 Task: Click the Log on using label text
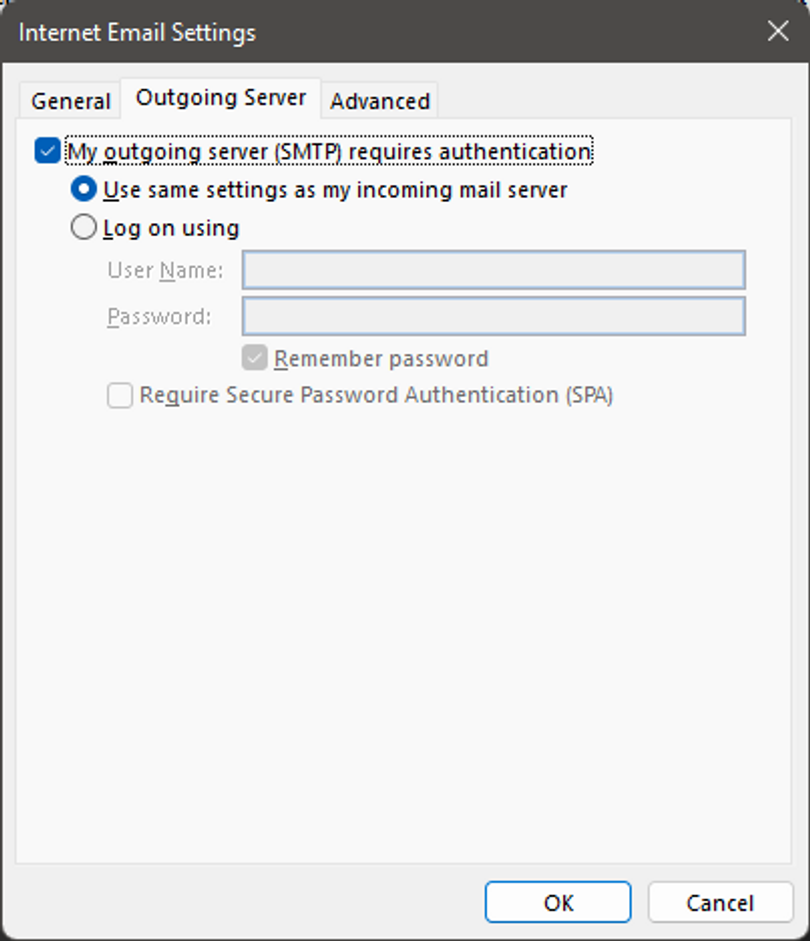tap(171, 229)
